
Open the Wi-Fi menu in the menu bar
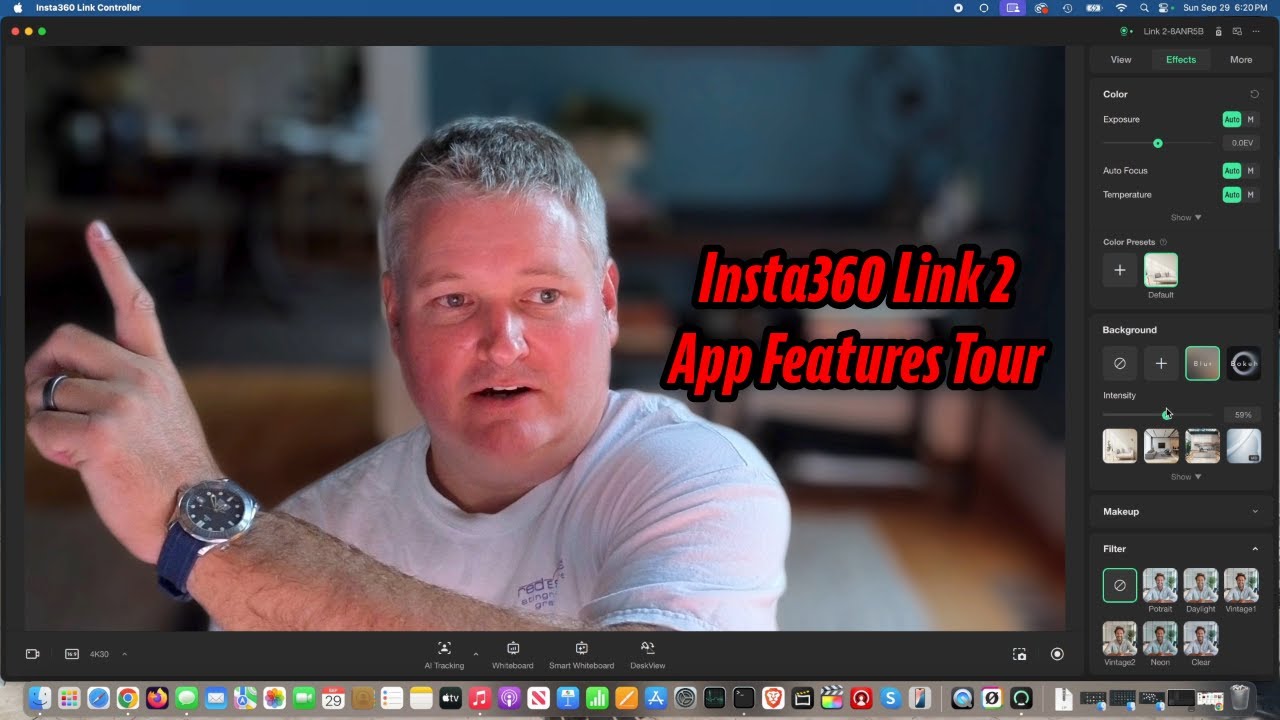(x=1121, y=7)
